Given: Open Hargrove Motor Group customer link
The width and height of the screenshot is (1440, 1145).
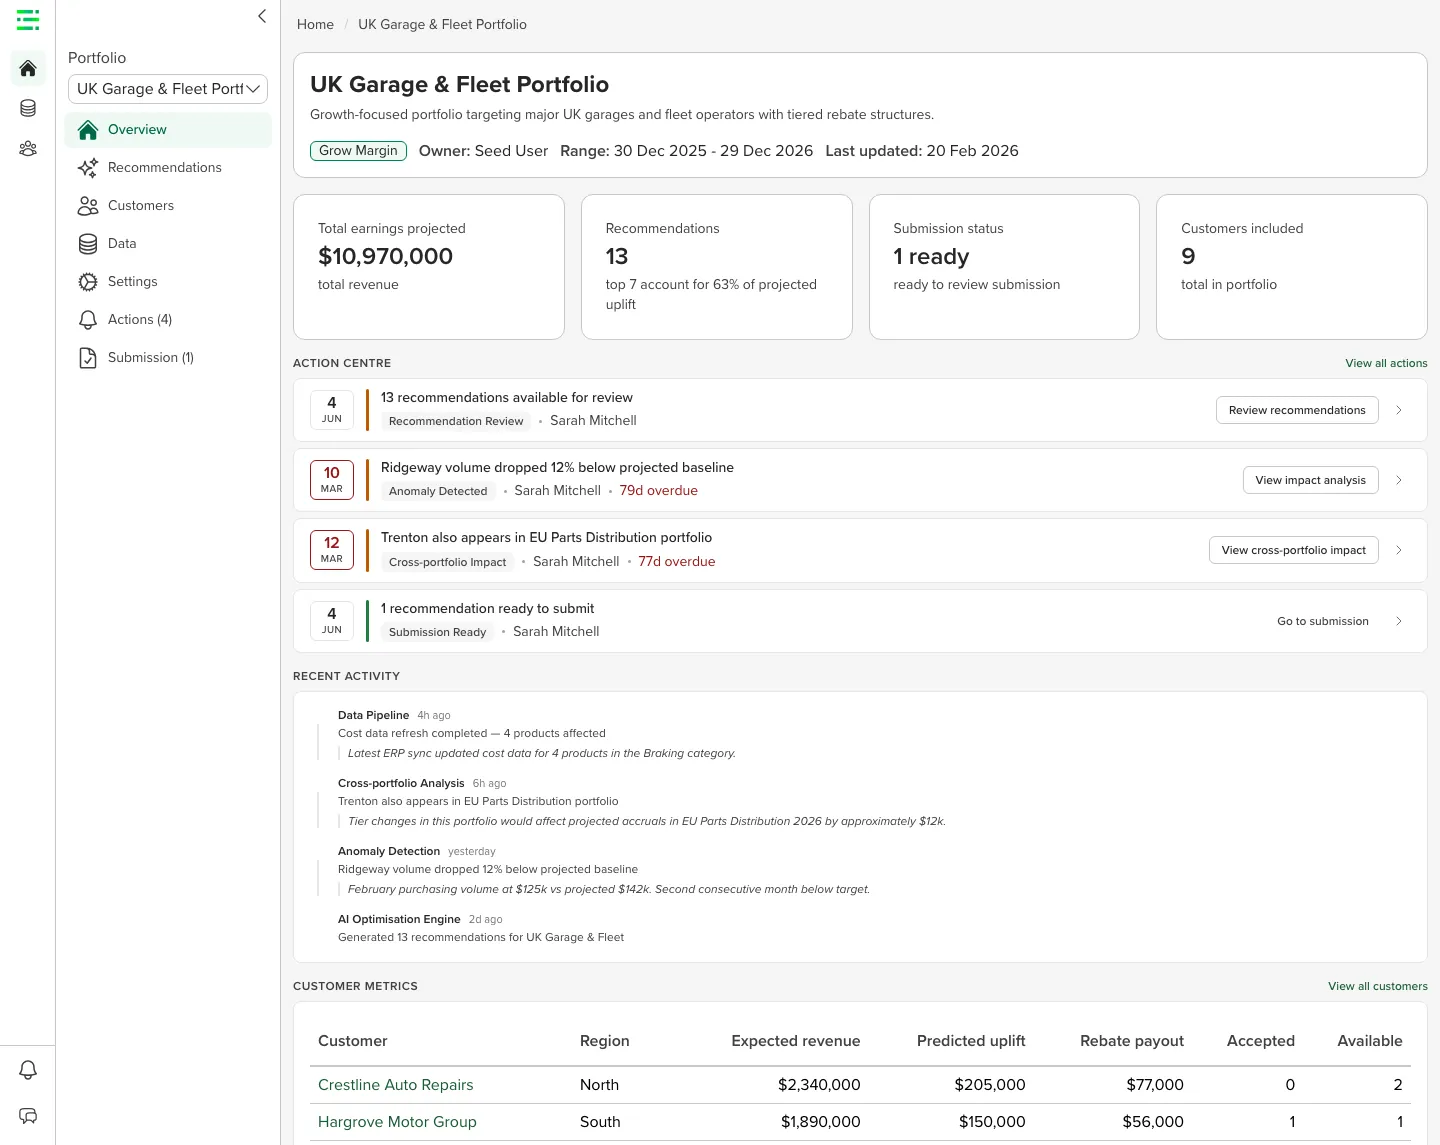Looking at the screenshot, I should pos(397,1122).
